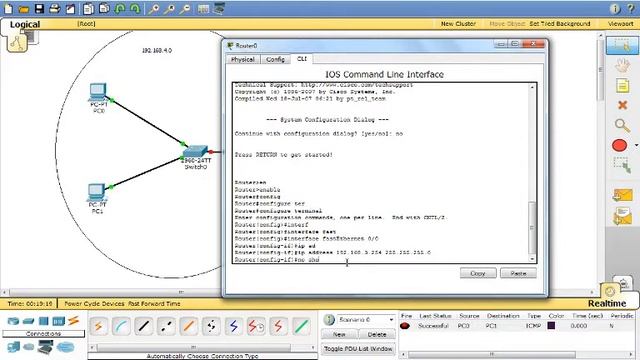Pick the orange Fiber cable icon

pyautogui.click(x=189, y=326)
